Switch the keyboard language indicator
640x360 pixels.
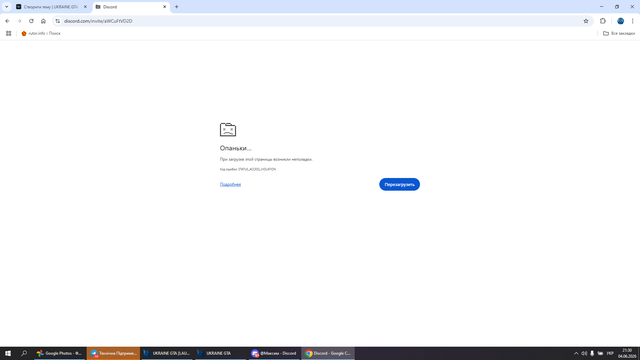click(x=610, y=353)
